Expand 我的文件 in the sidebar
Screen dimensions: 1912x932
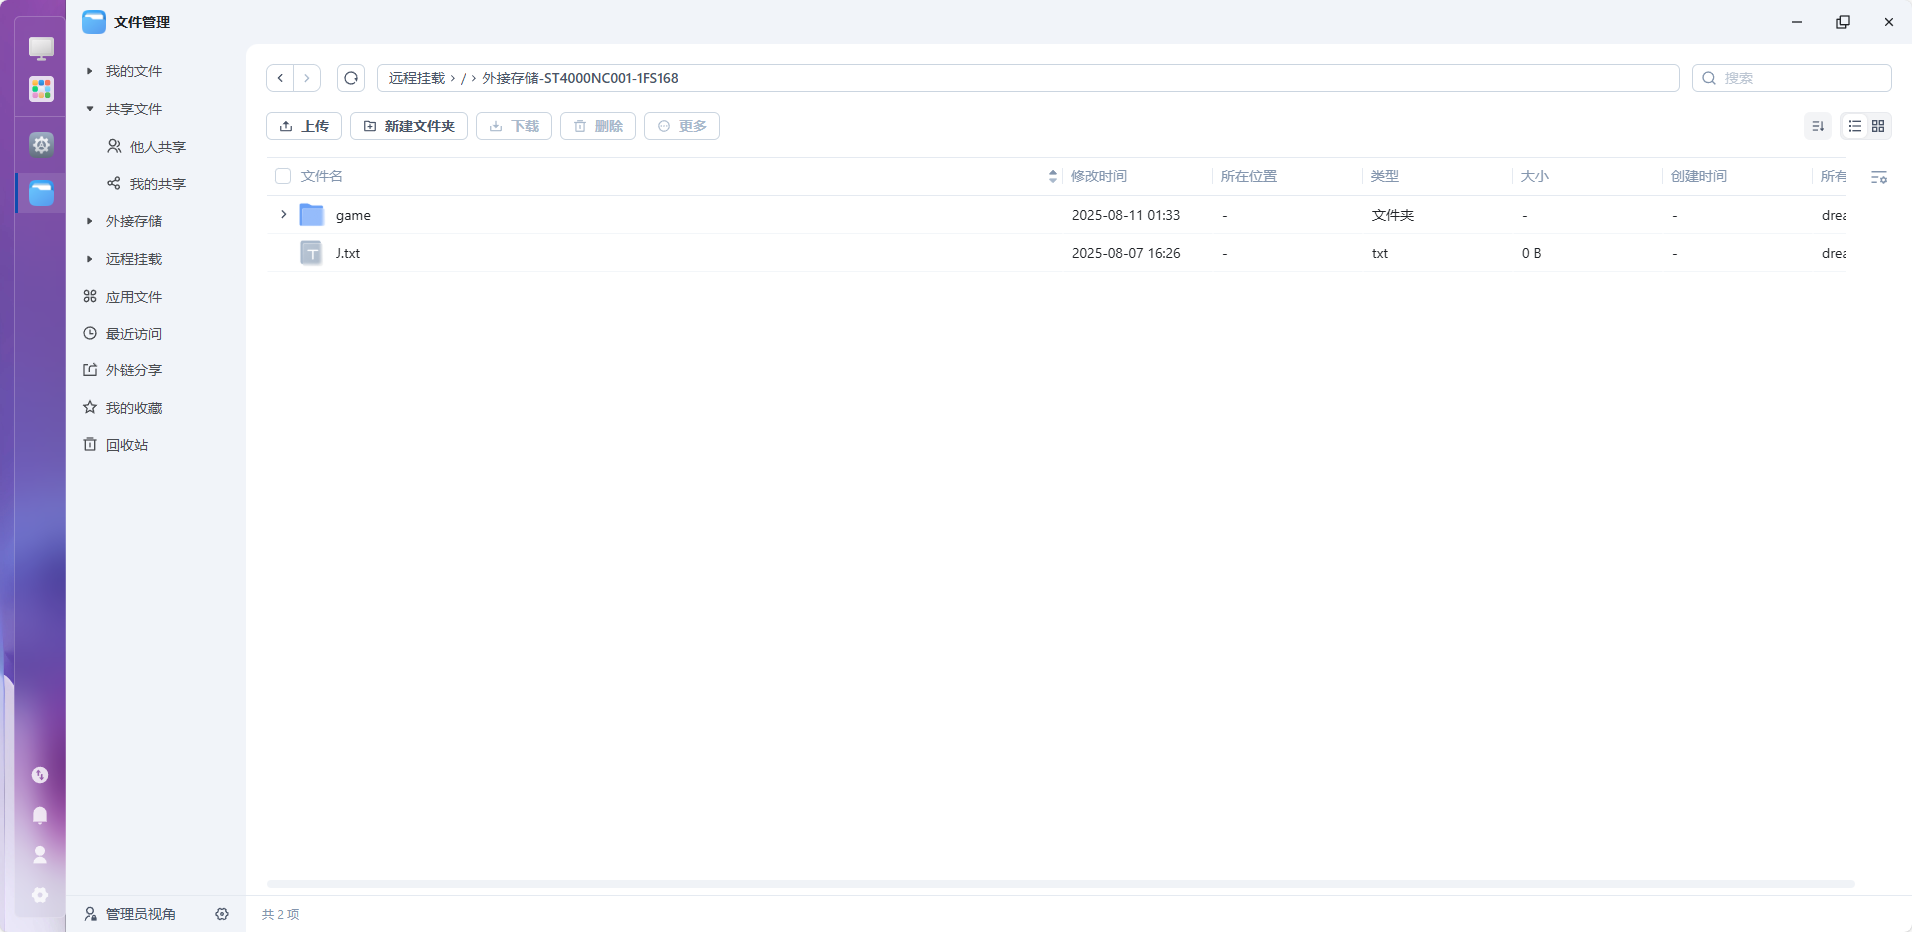coord(90,71)
